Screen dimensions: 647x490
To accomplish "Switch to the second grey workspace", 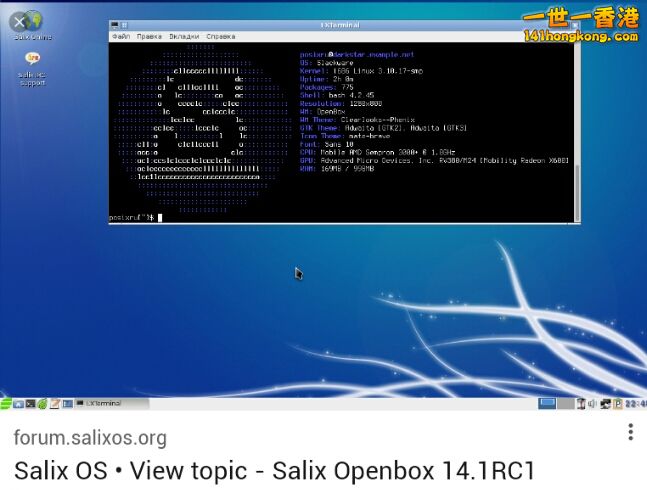I will click(566, 403).
